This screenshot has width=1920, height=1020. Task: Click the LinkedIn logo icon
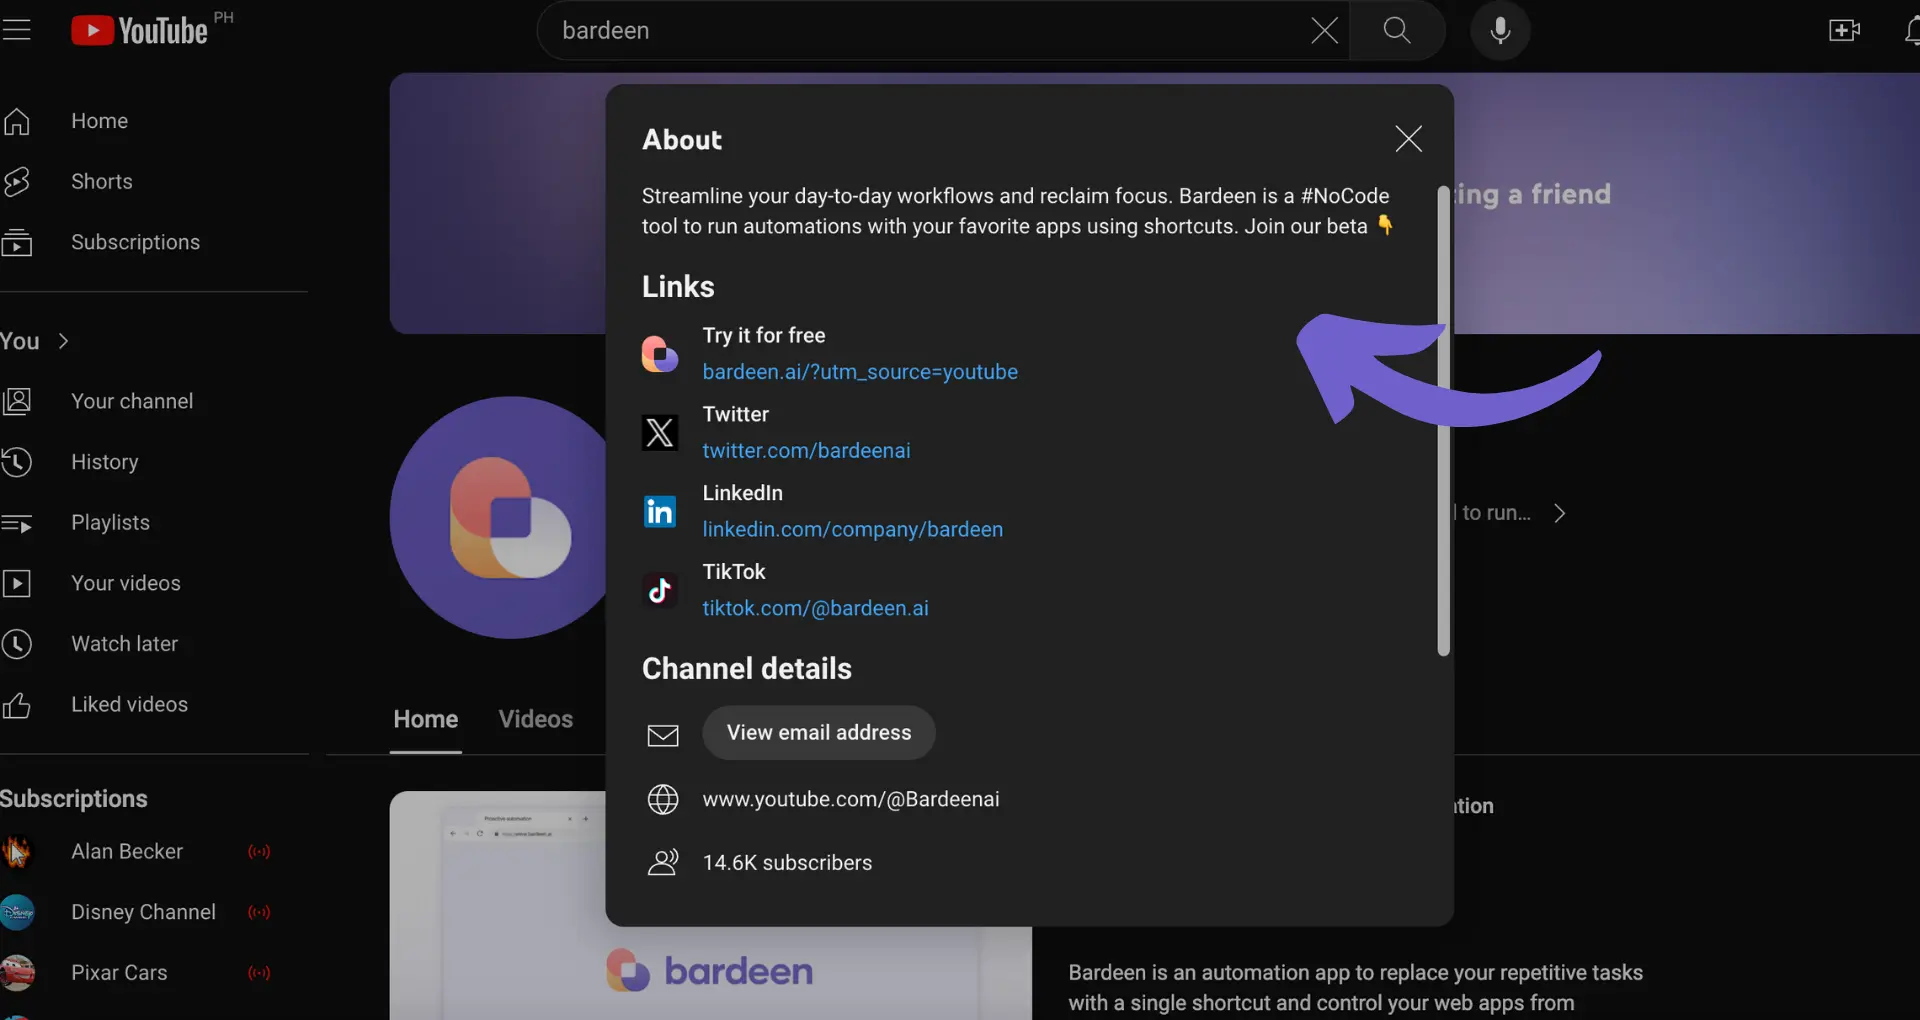click(x=660, y=511)
